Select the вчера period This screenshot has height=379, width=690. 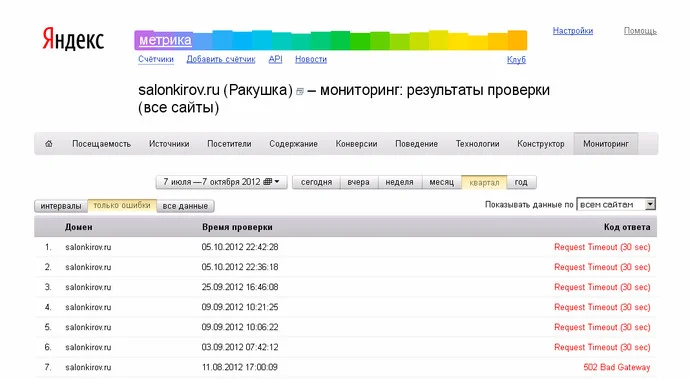click(x=359, y=182)
